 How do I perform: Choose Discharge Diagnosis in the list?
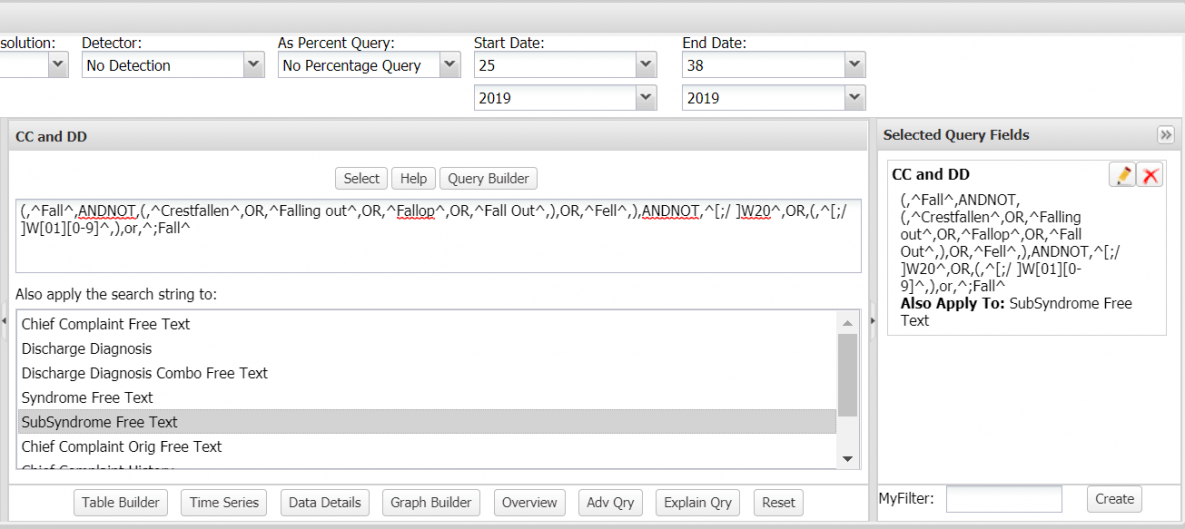tap(87, 349)
